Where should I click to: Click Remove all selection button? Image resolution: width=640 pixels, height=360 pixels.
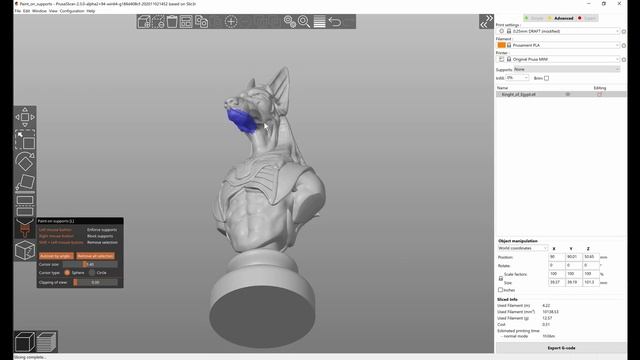(96, 256)
